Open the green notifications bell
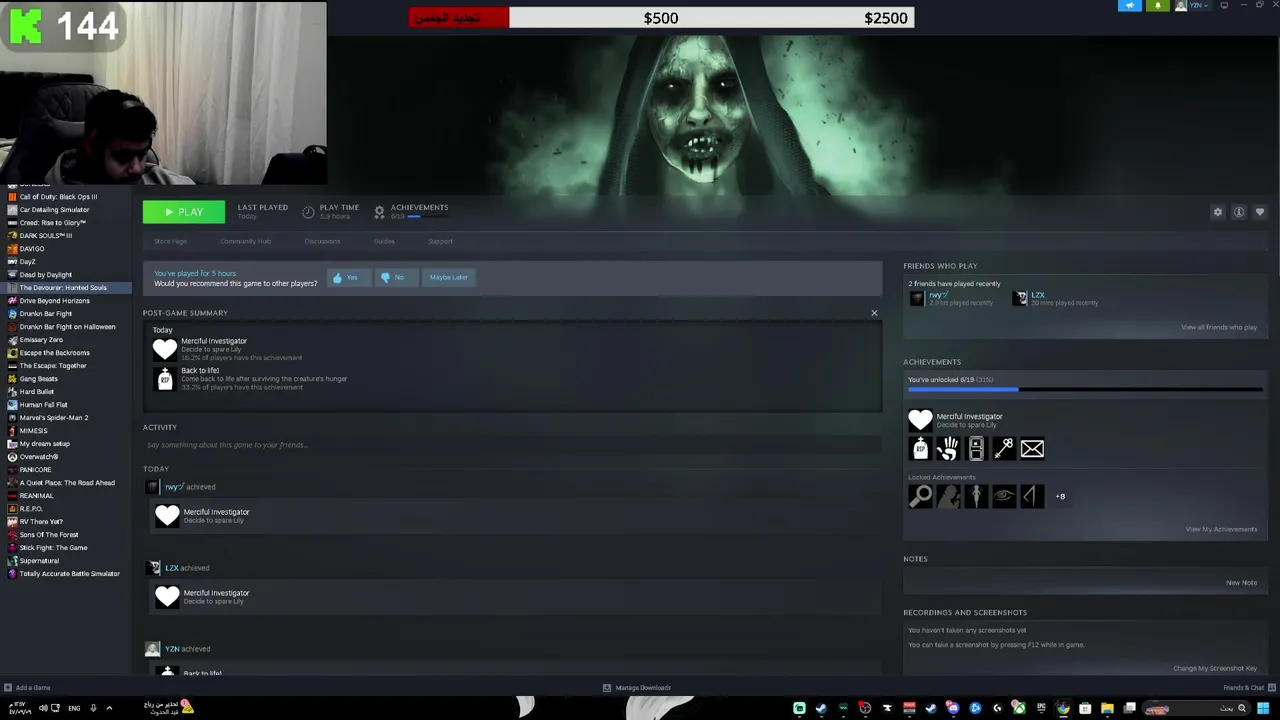This screenshot has height=720, width=1280. click(1158, 5)
